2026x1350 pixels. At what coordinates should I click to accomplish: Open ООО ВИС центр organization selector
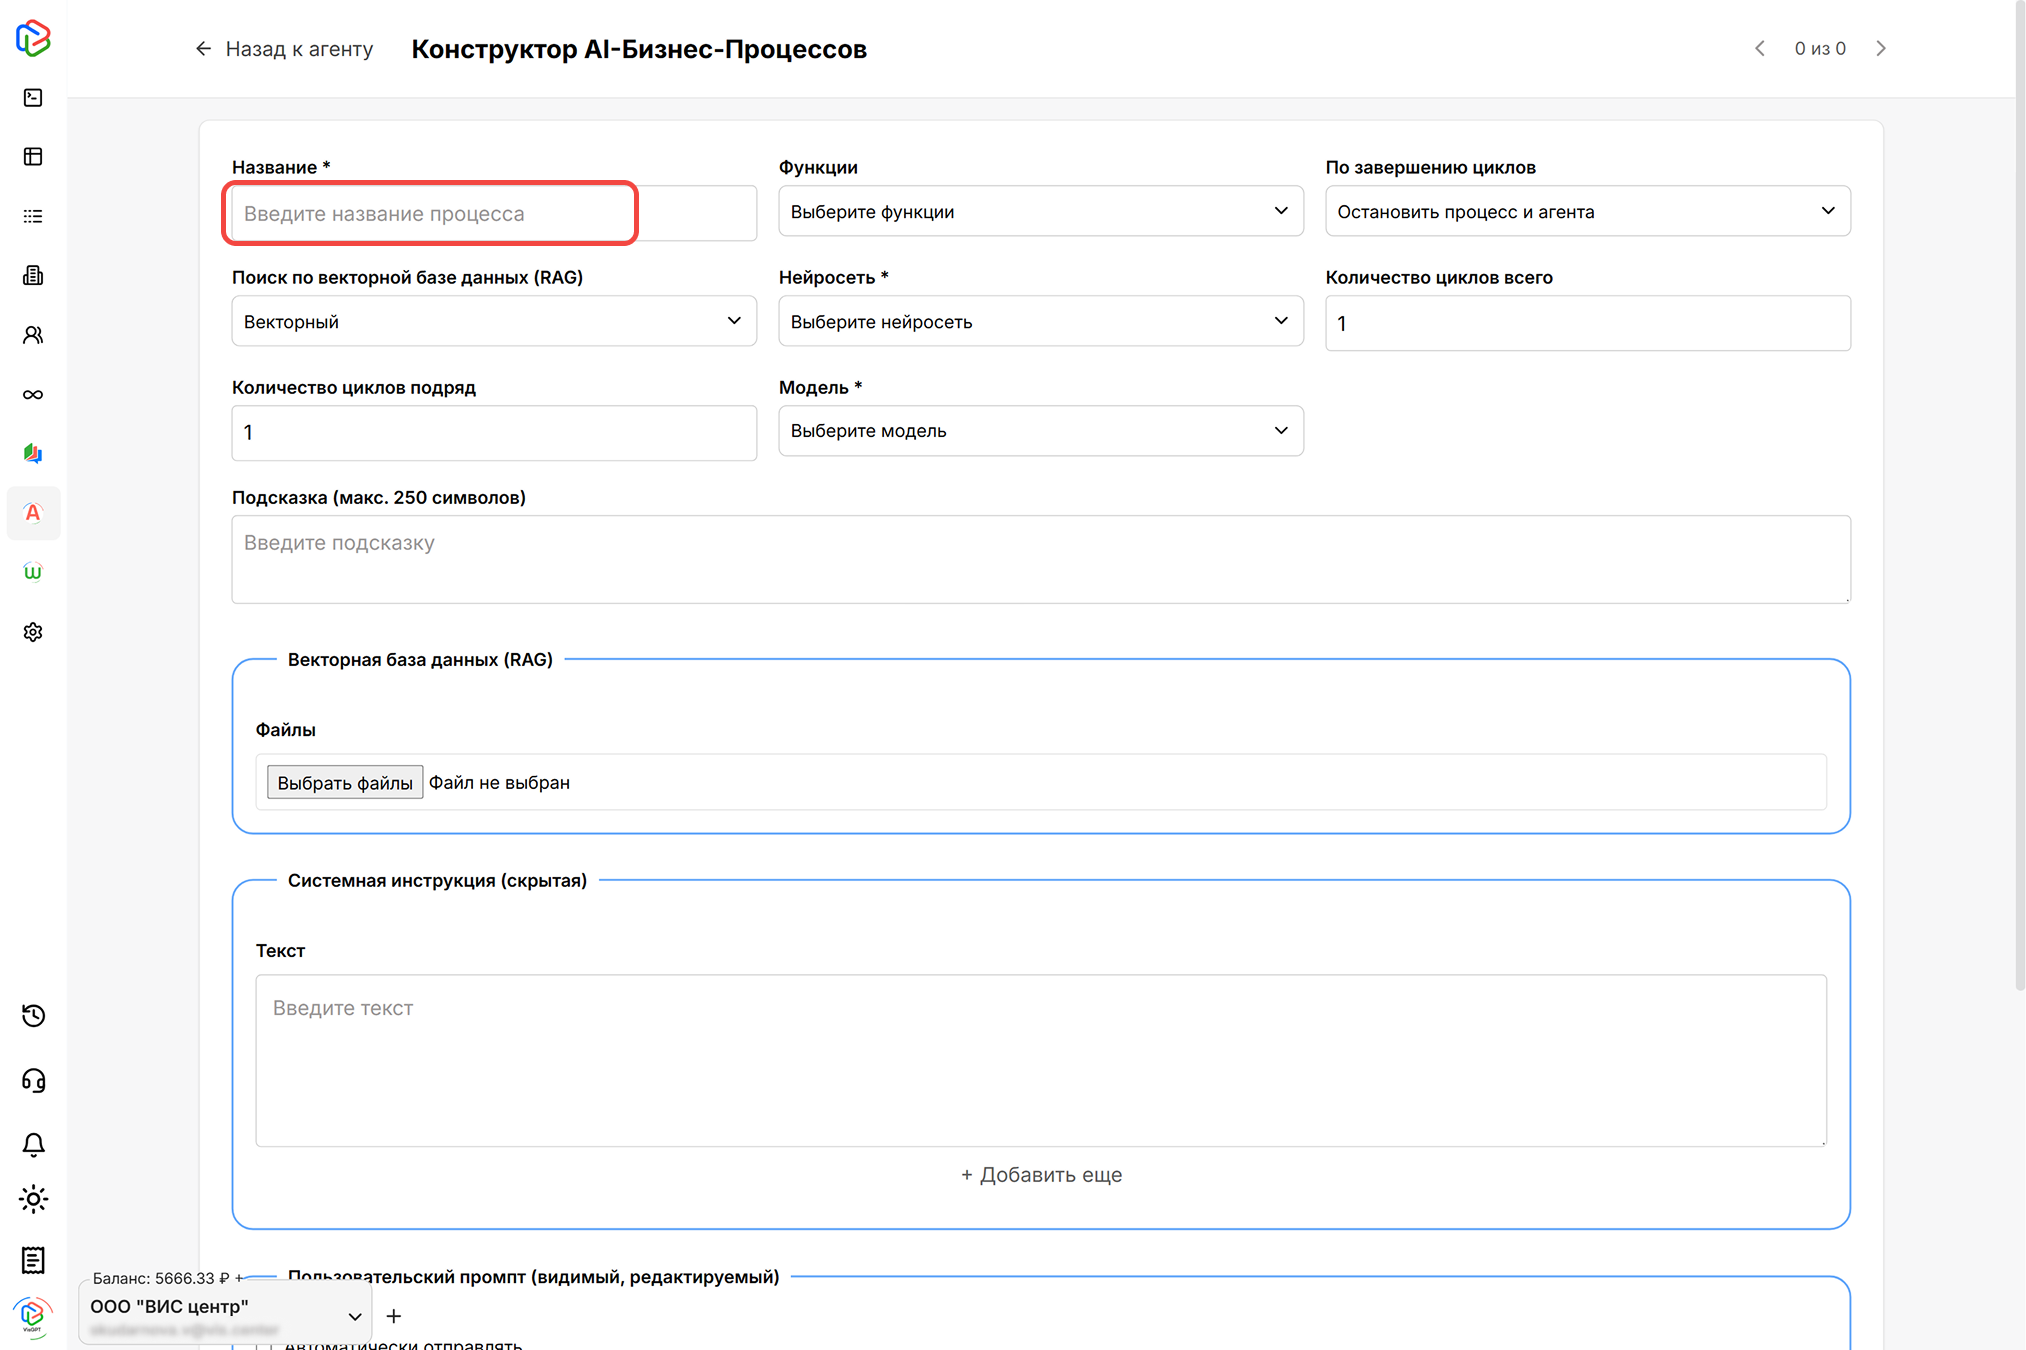click(x=225, y=1315)
